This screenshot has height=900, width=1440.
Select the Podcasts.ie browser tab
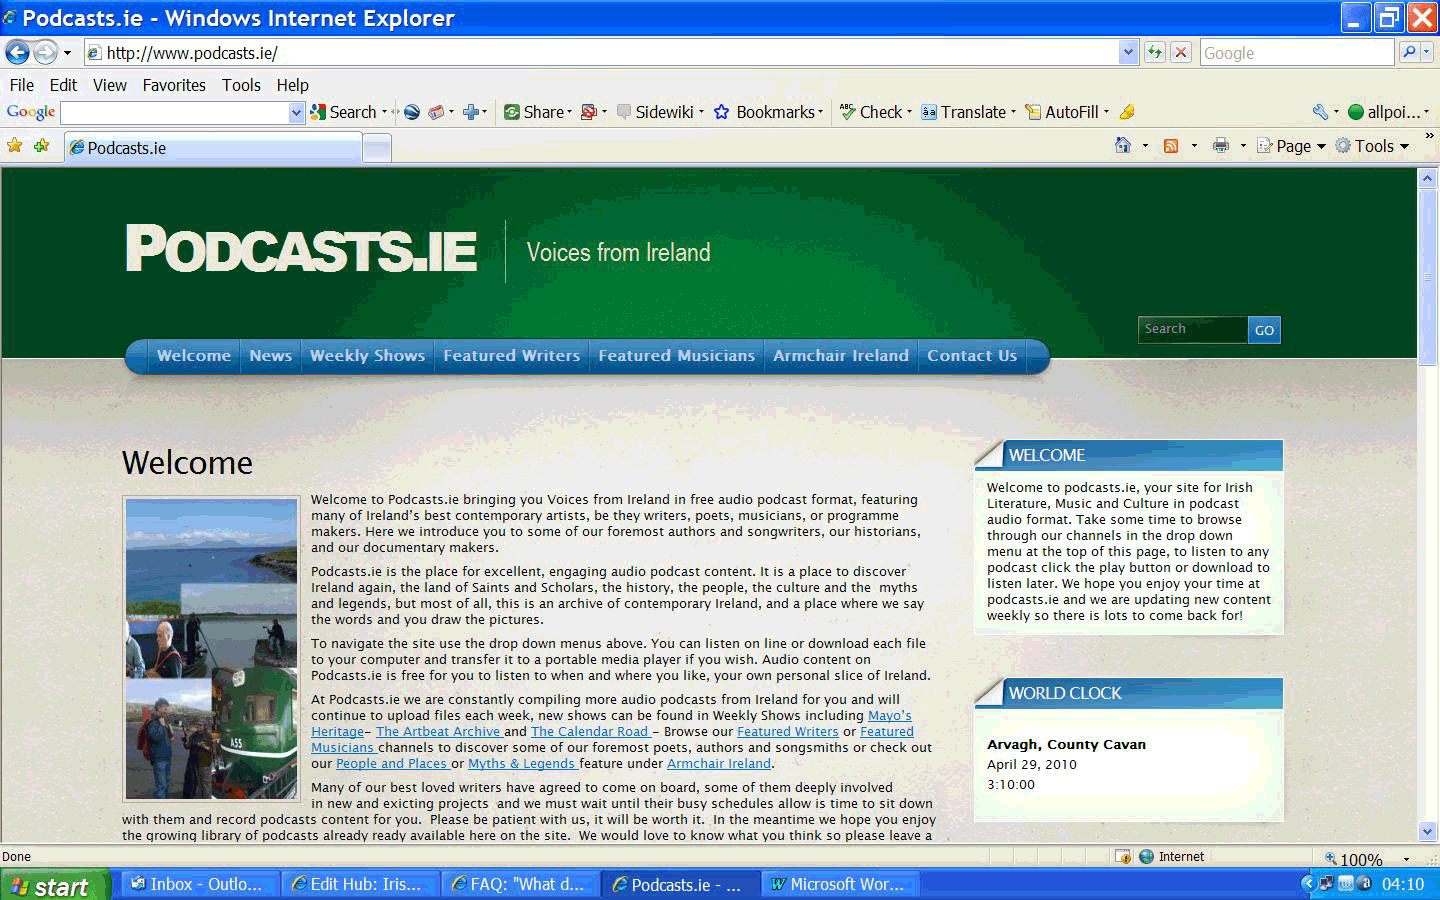(x=213, y=148)
